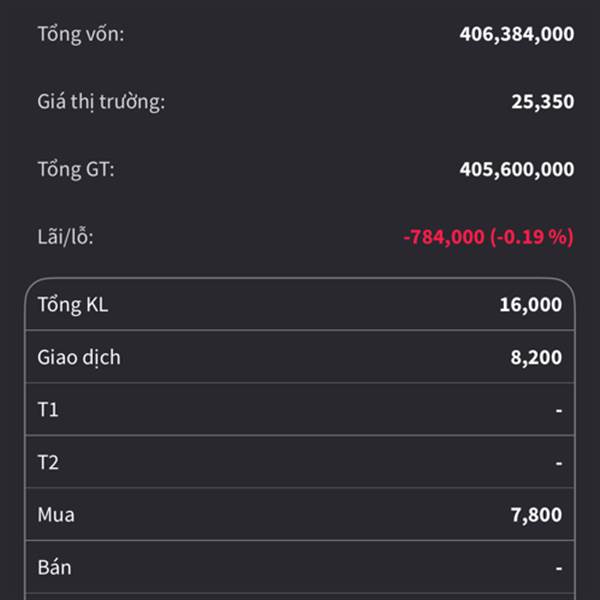Tap the Tổng GT label
This screenshot has height=600, width=600.
(76, 170)
